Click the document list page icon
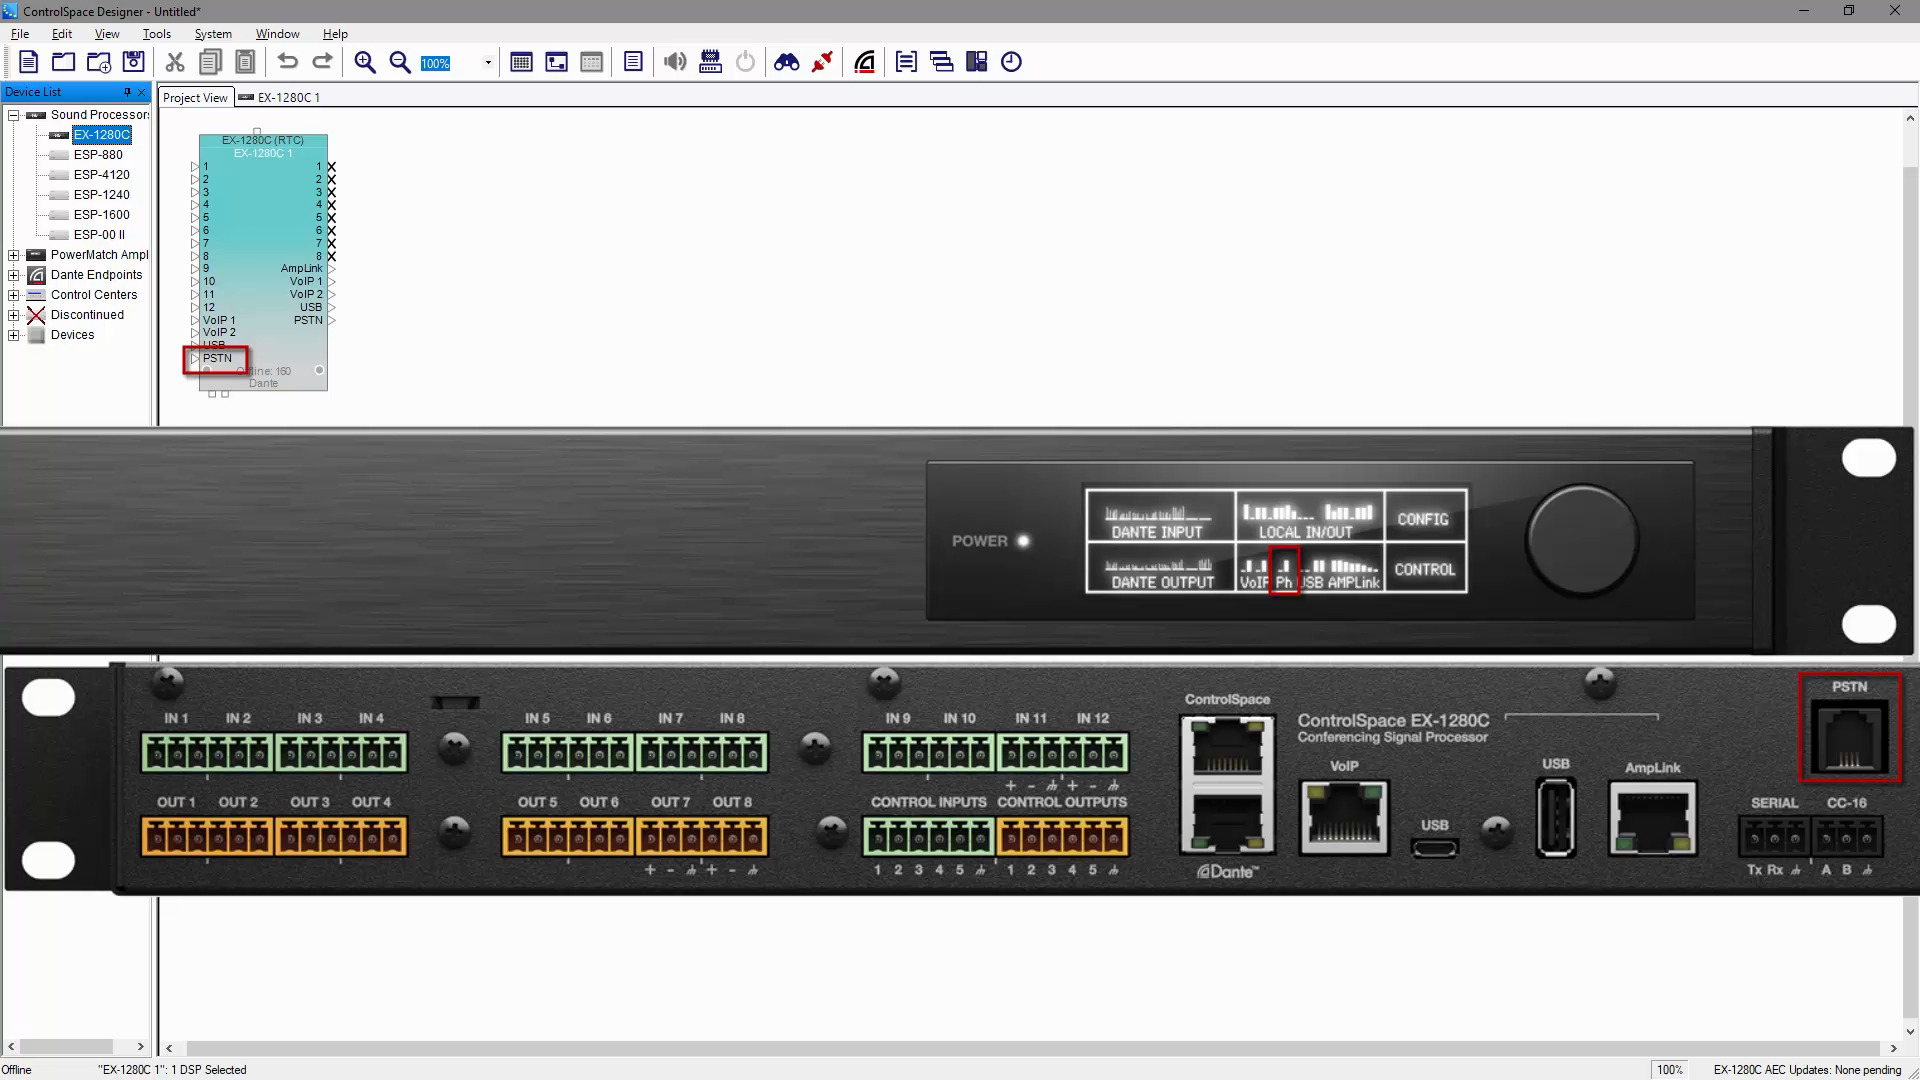 tap(633, 62)
